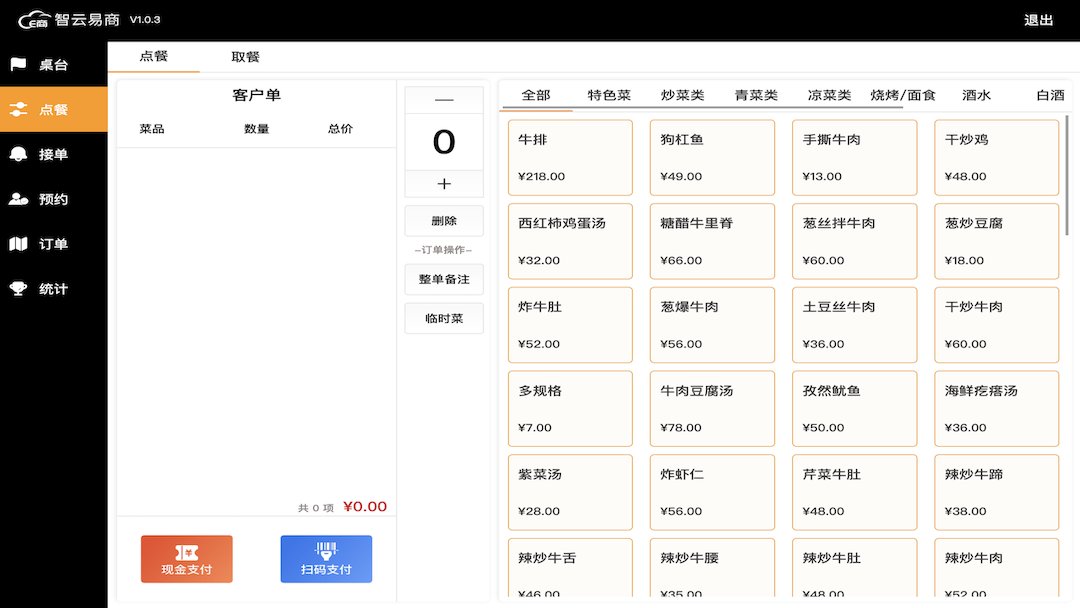Click the 删除 delete button

point(444,221)
